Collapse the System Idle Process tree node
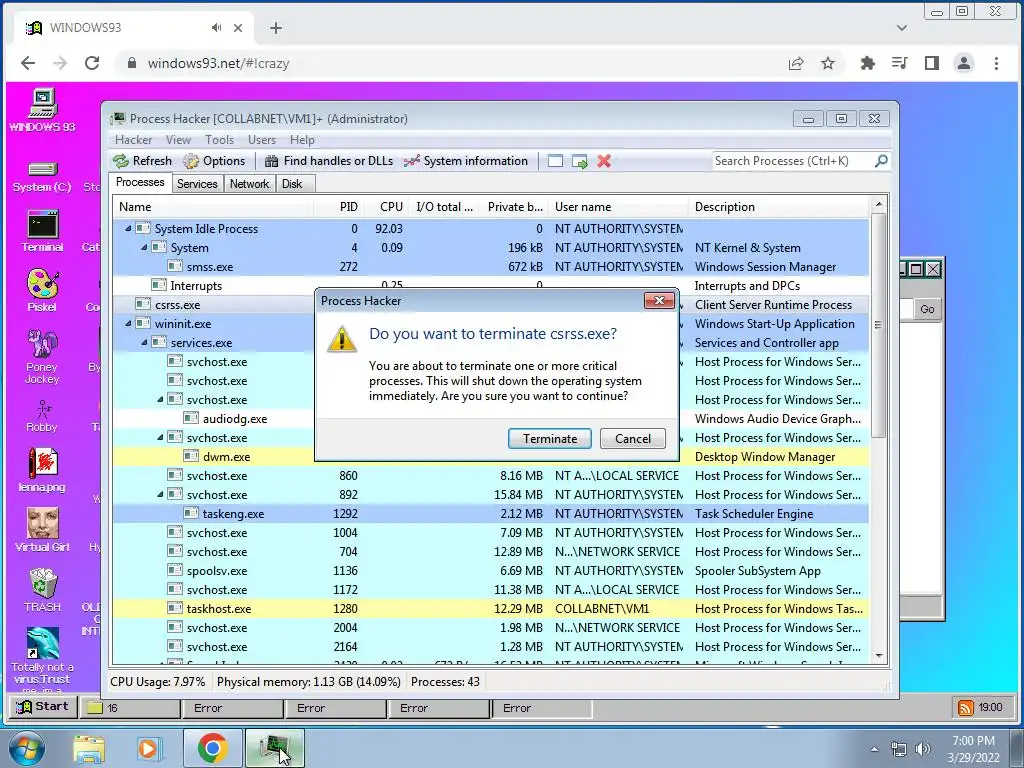1024x768 pixels. pos(128,229)
